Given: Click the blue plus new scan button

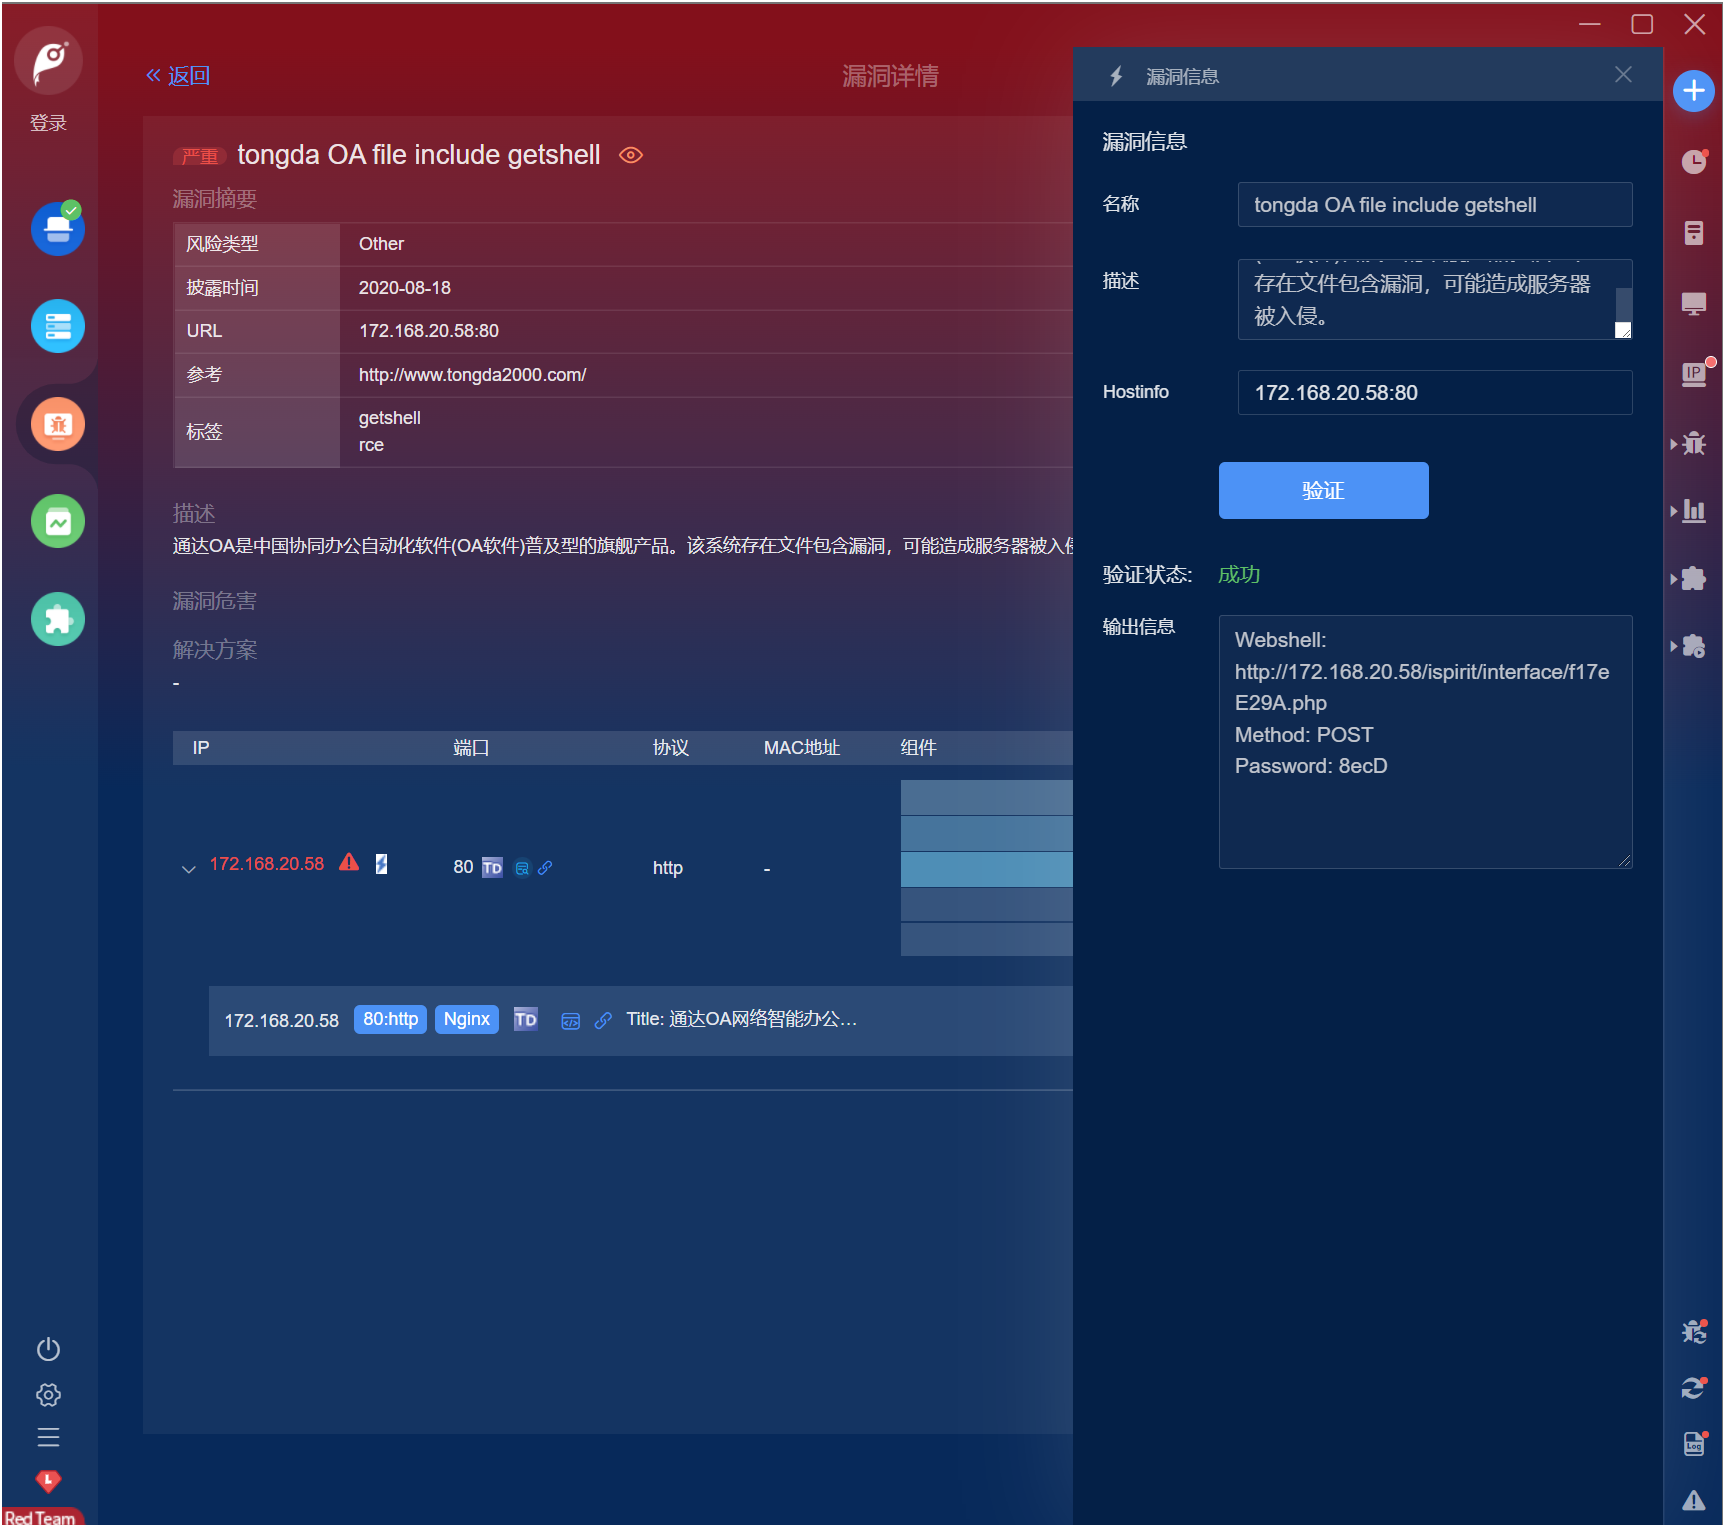Looking at the screenshot, I should point(1694,91).
